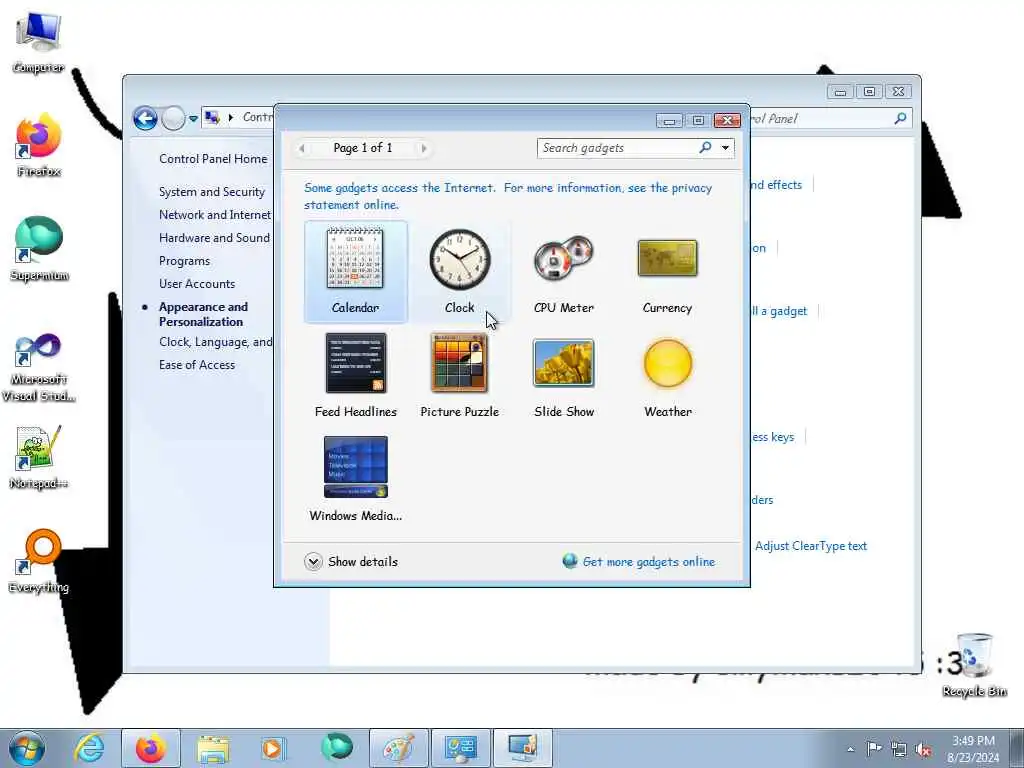
Task: Select the Feed Headlines gadget
Action: [x=356, y=376]
